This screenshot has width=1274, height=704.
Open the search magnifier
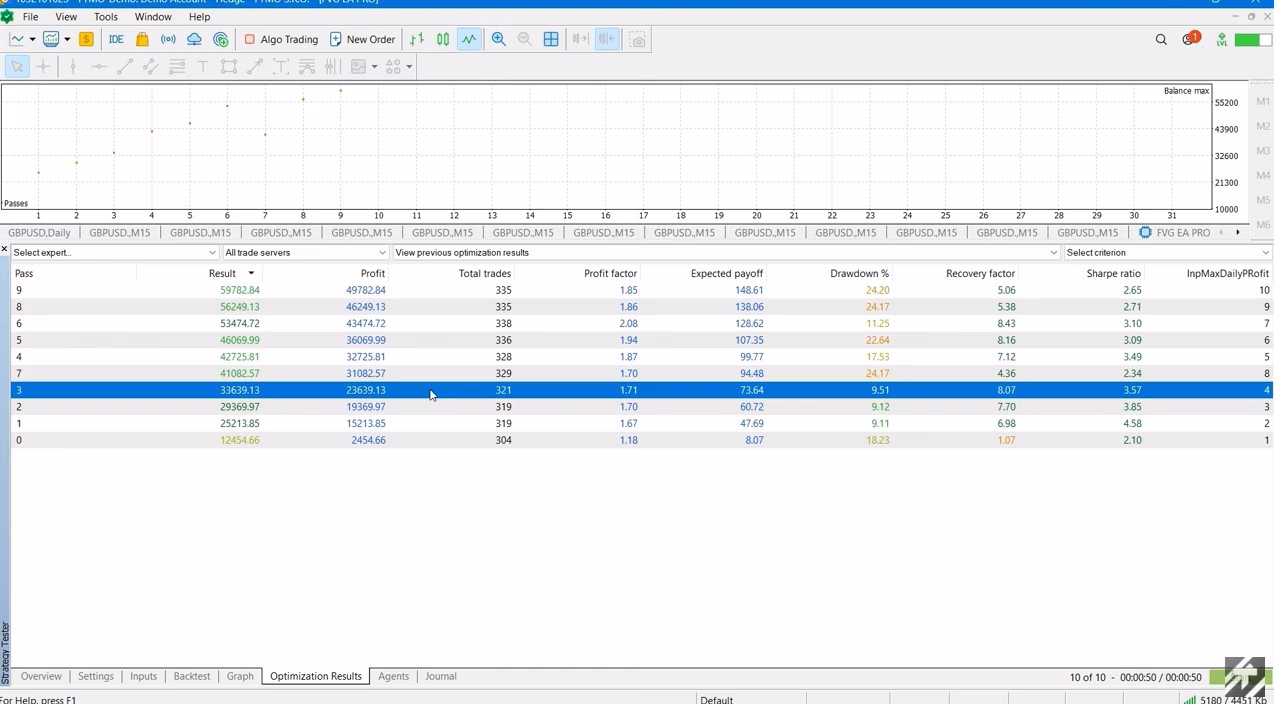[1161, 39]
